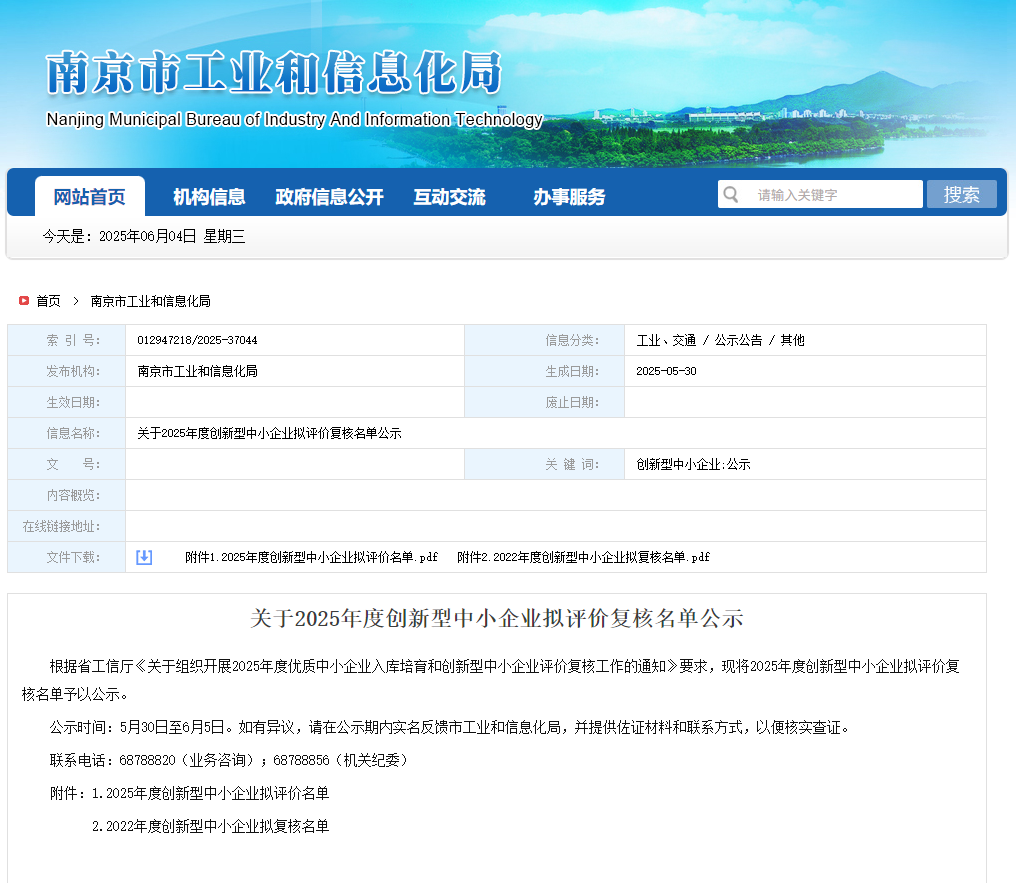Download 附件2 2022年度拟复核名单 PDF

coord(583,557)
